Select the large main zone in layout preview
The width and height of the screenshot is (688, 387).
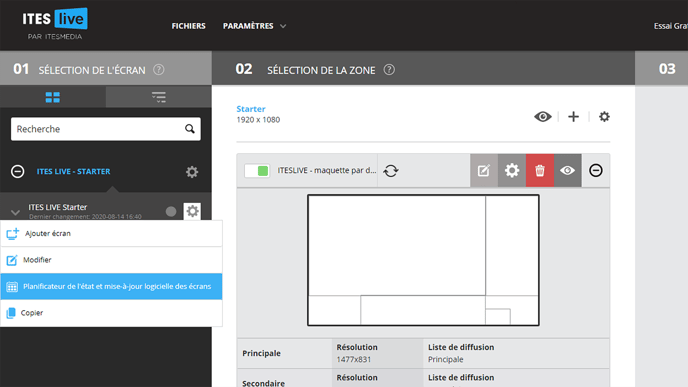pyautogui.click(x=397, y=246)
